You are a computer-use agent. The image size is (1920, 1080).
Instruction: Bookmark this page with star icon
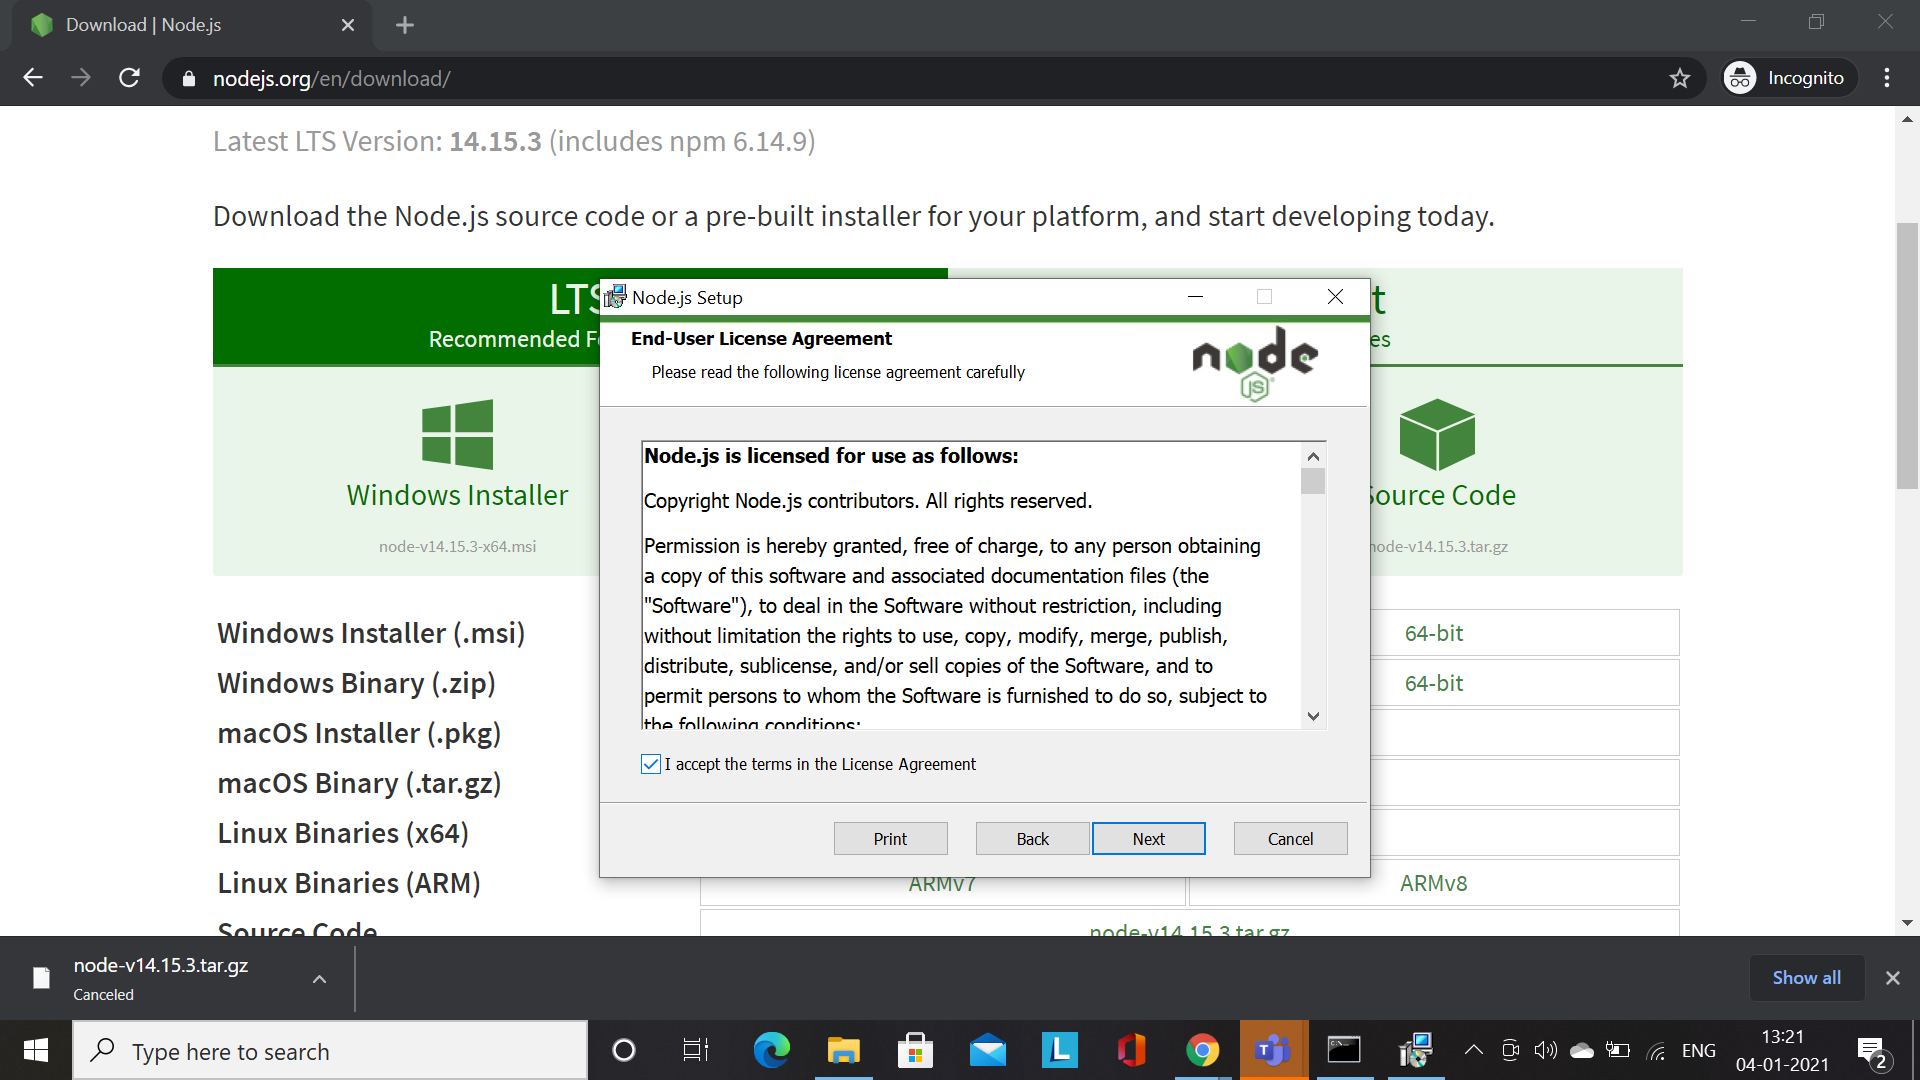[1680, 78]
